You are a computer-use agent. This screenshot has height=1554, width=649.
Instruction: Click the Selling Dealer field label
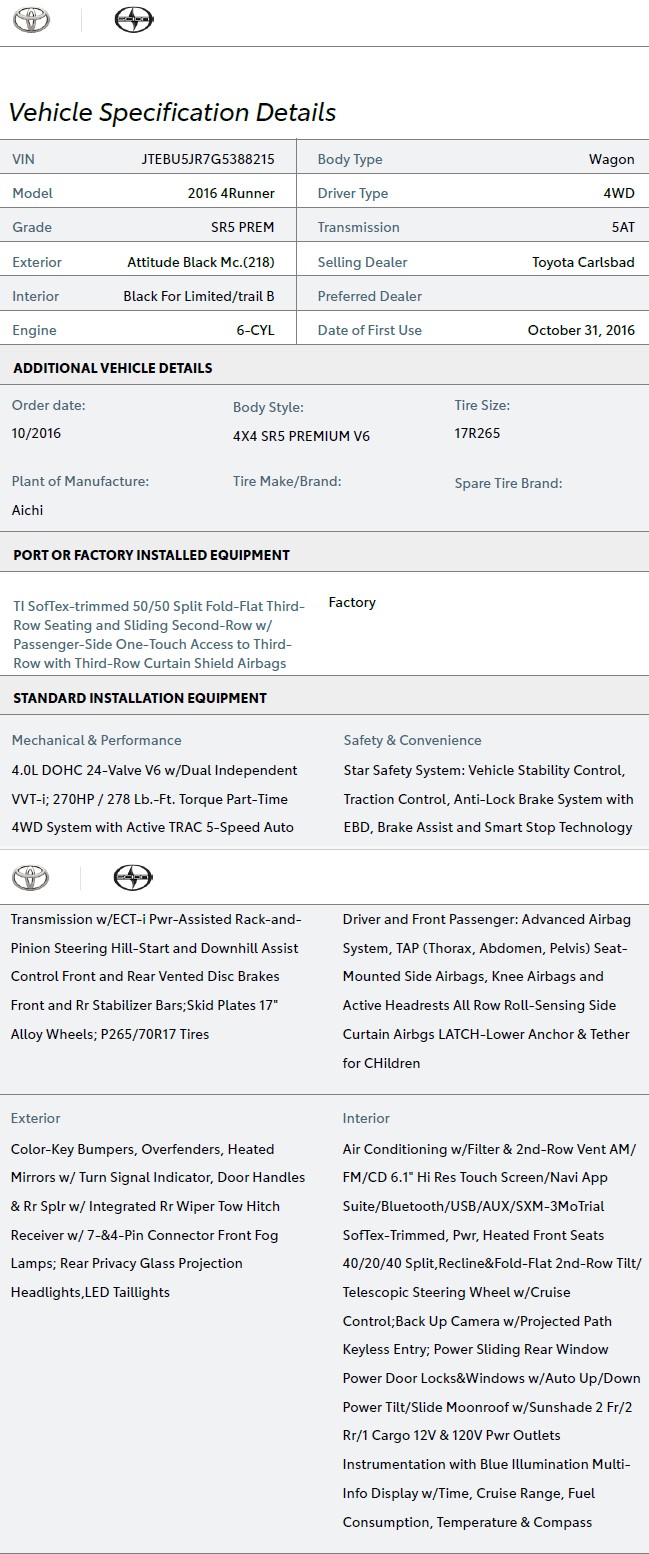coord(363,262)
